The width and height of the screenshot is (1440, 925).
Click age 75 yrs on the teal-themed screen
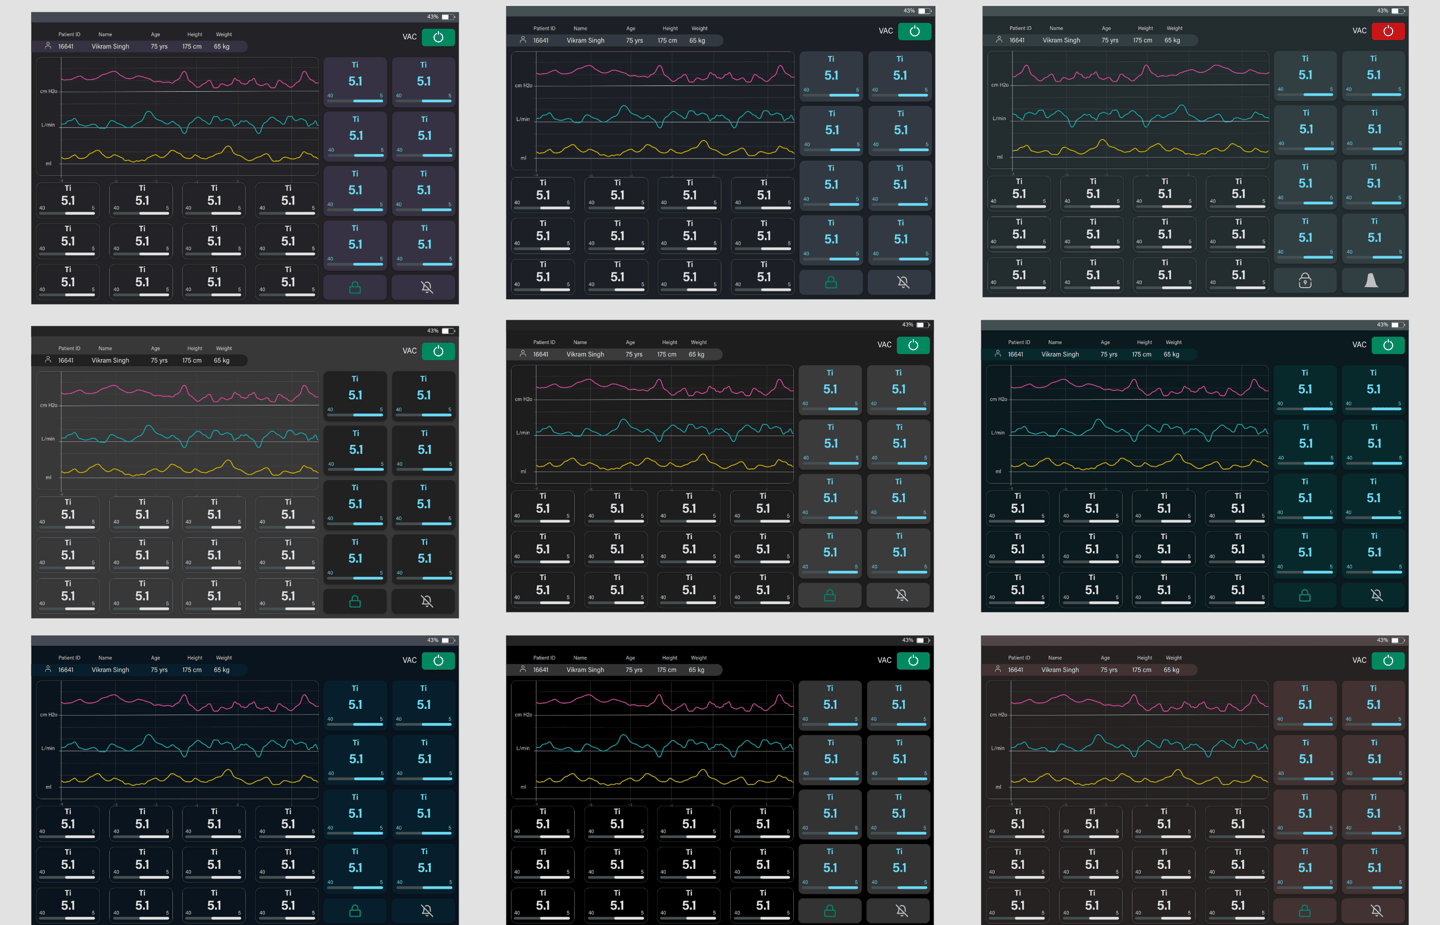click(1109, 354)
